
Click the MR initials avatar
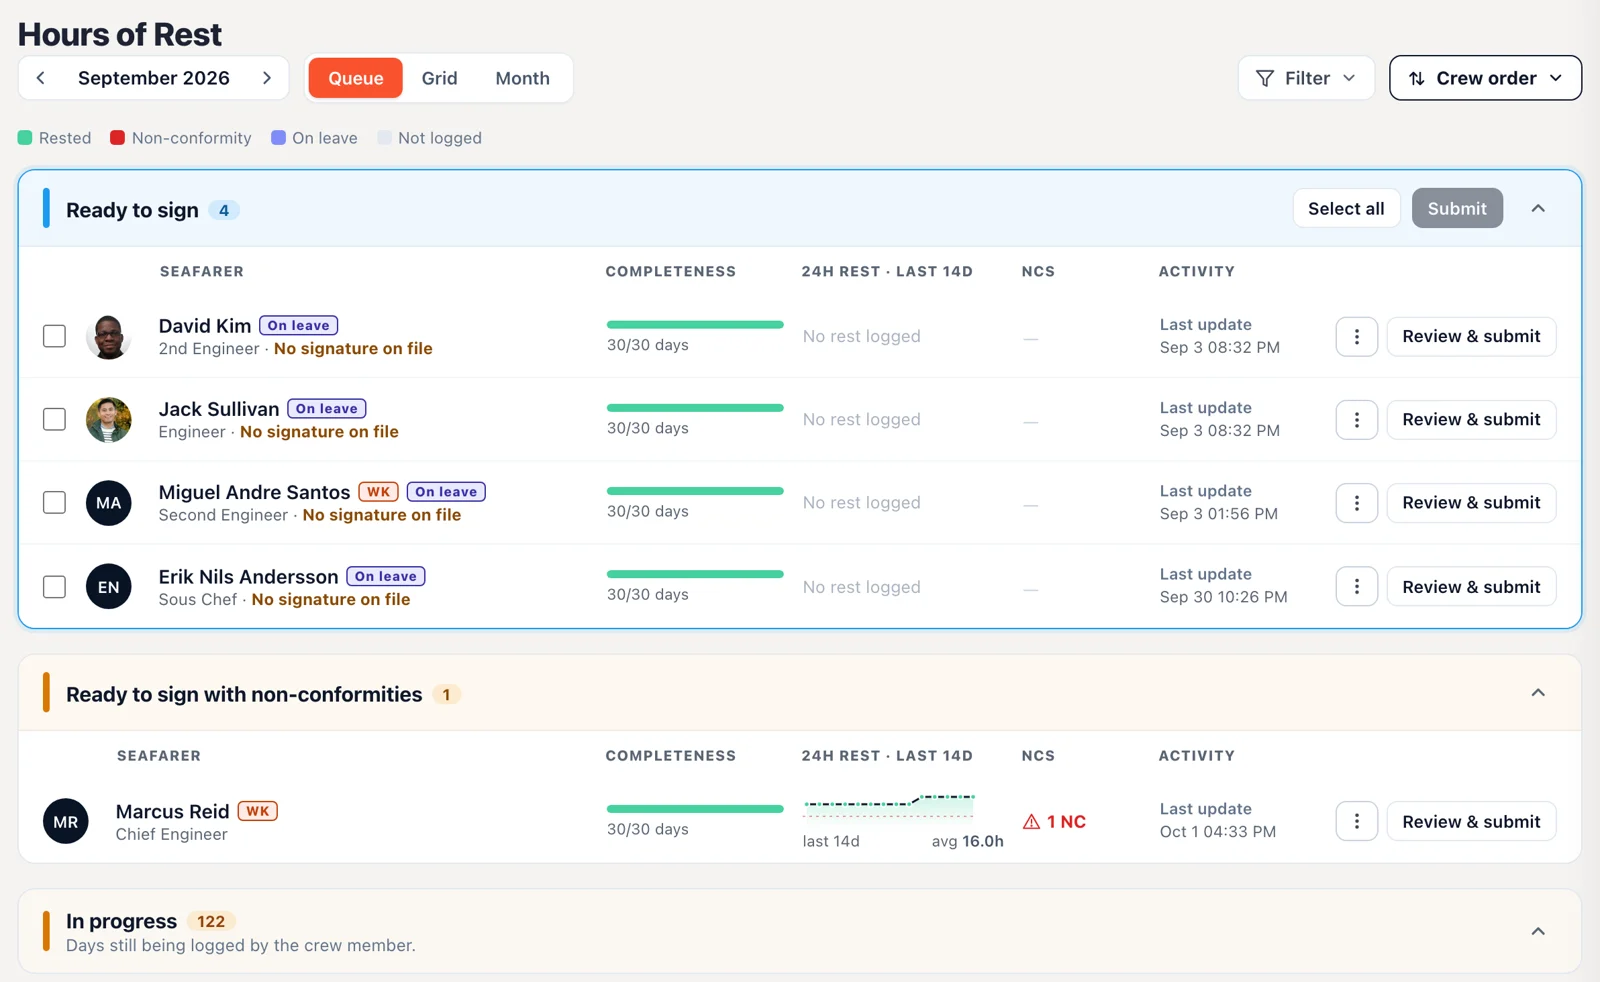coord(66,822)
